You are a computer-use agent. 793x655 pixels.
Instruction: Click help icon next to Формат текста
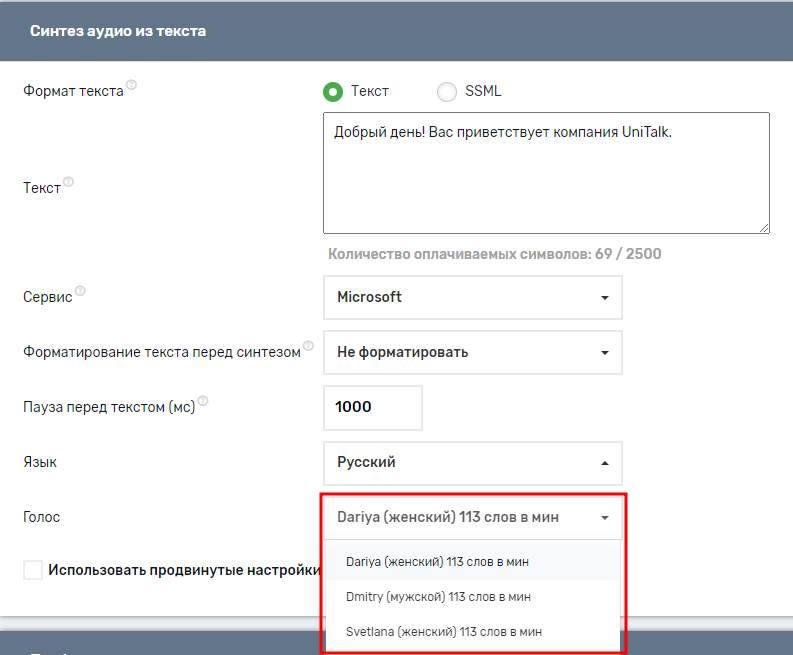[131, 85]
